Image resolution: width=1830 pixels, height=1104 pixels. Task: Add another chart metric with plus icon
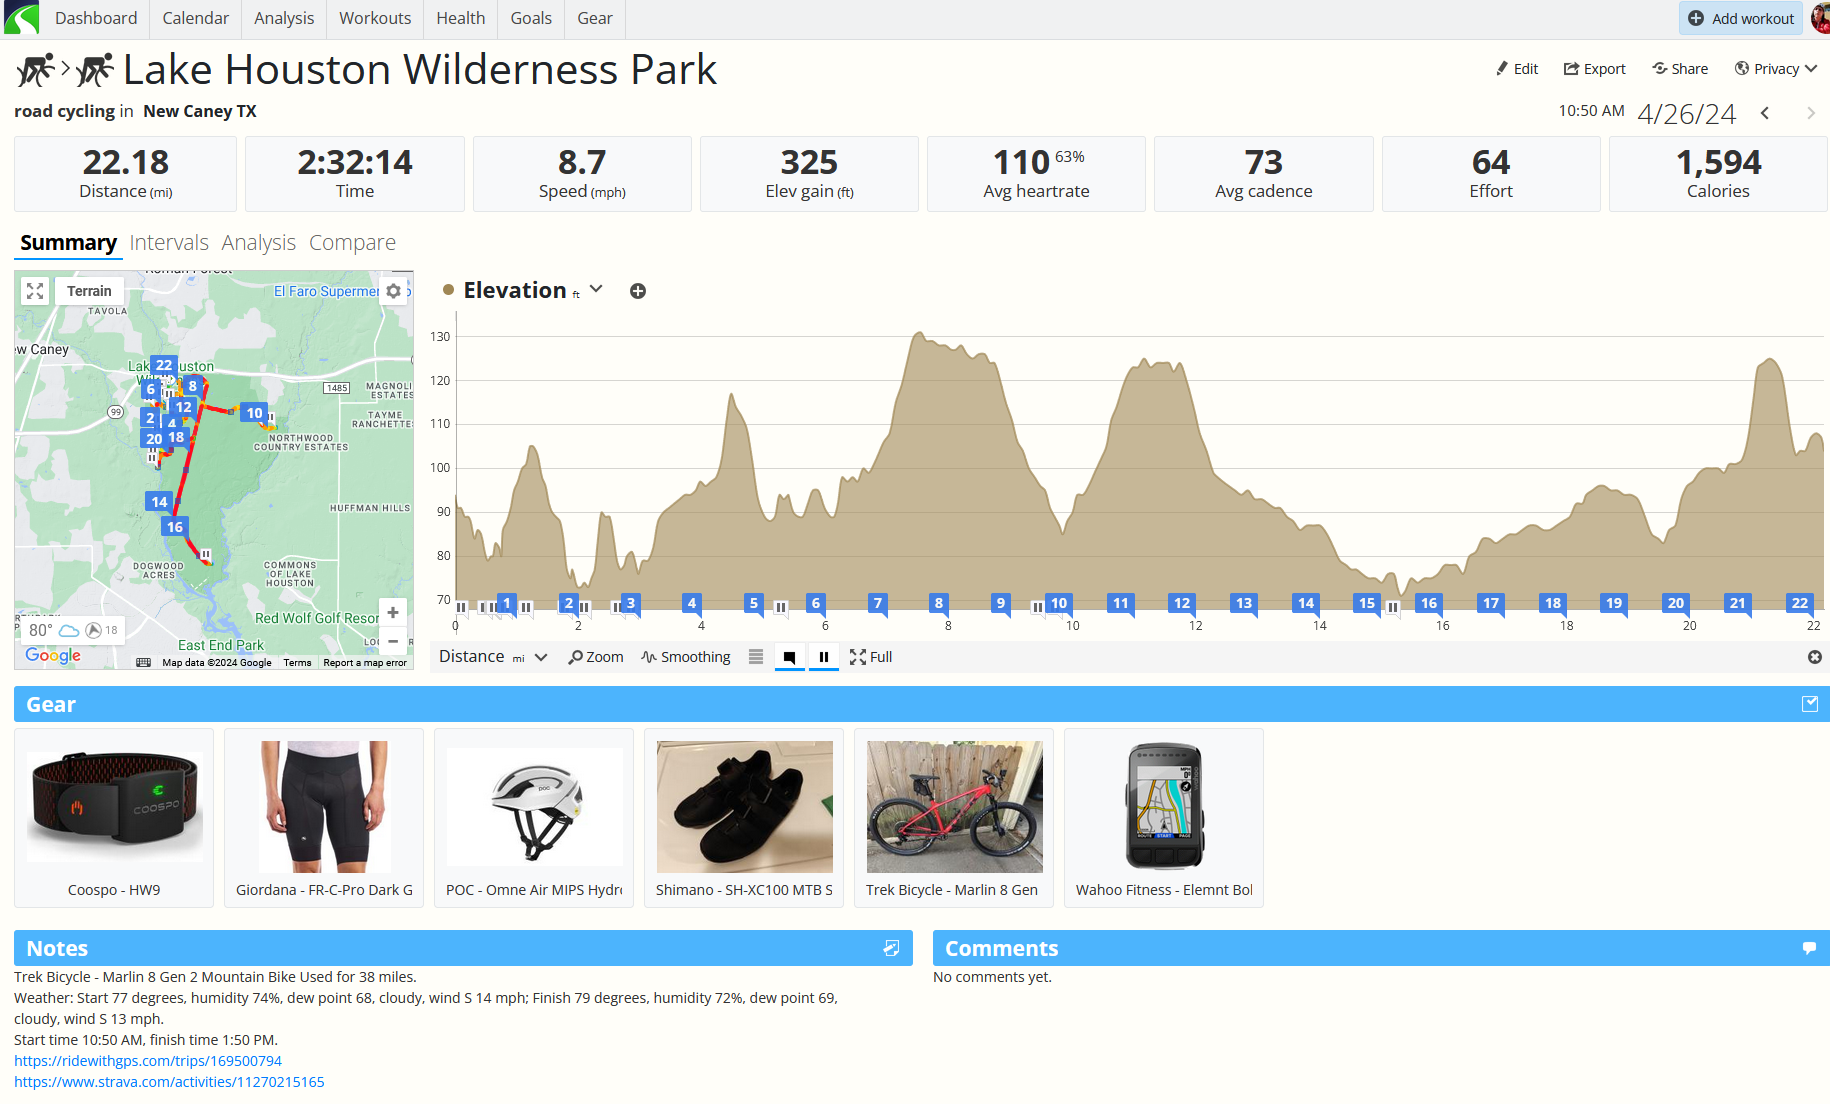(638, 291)
